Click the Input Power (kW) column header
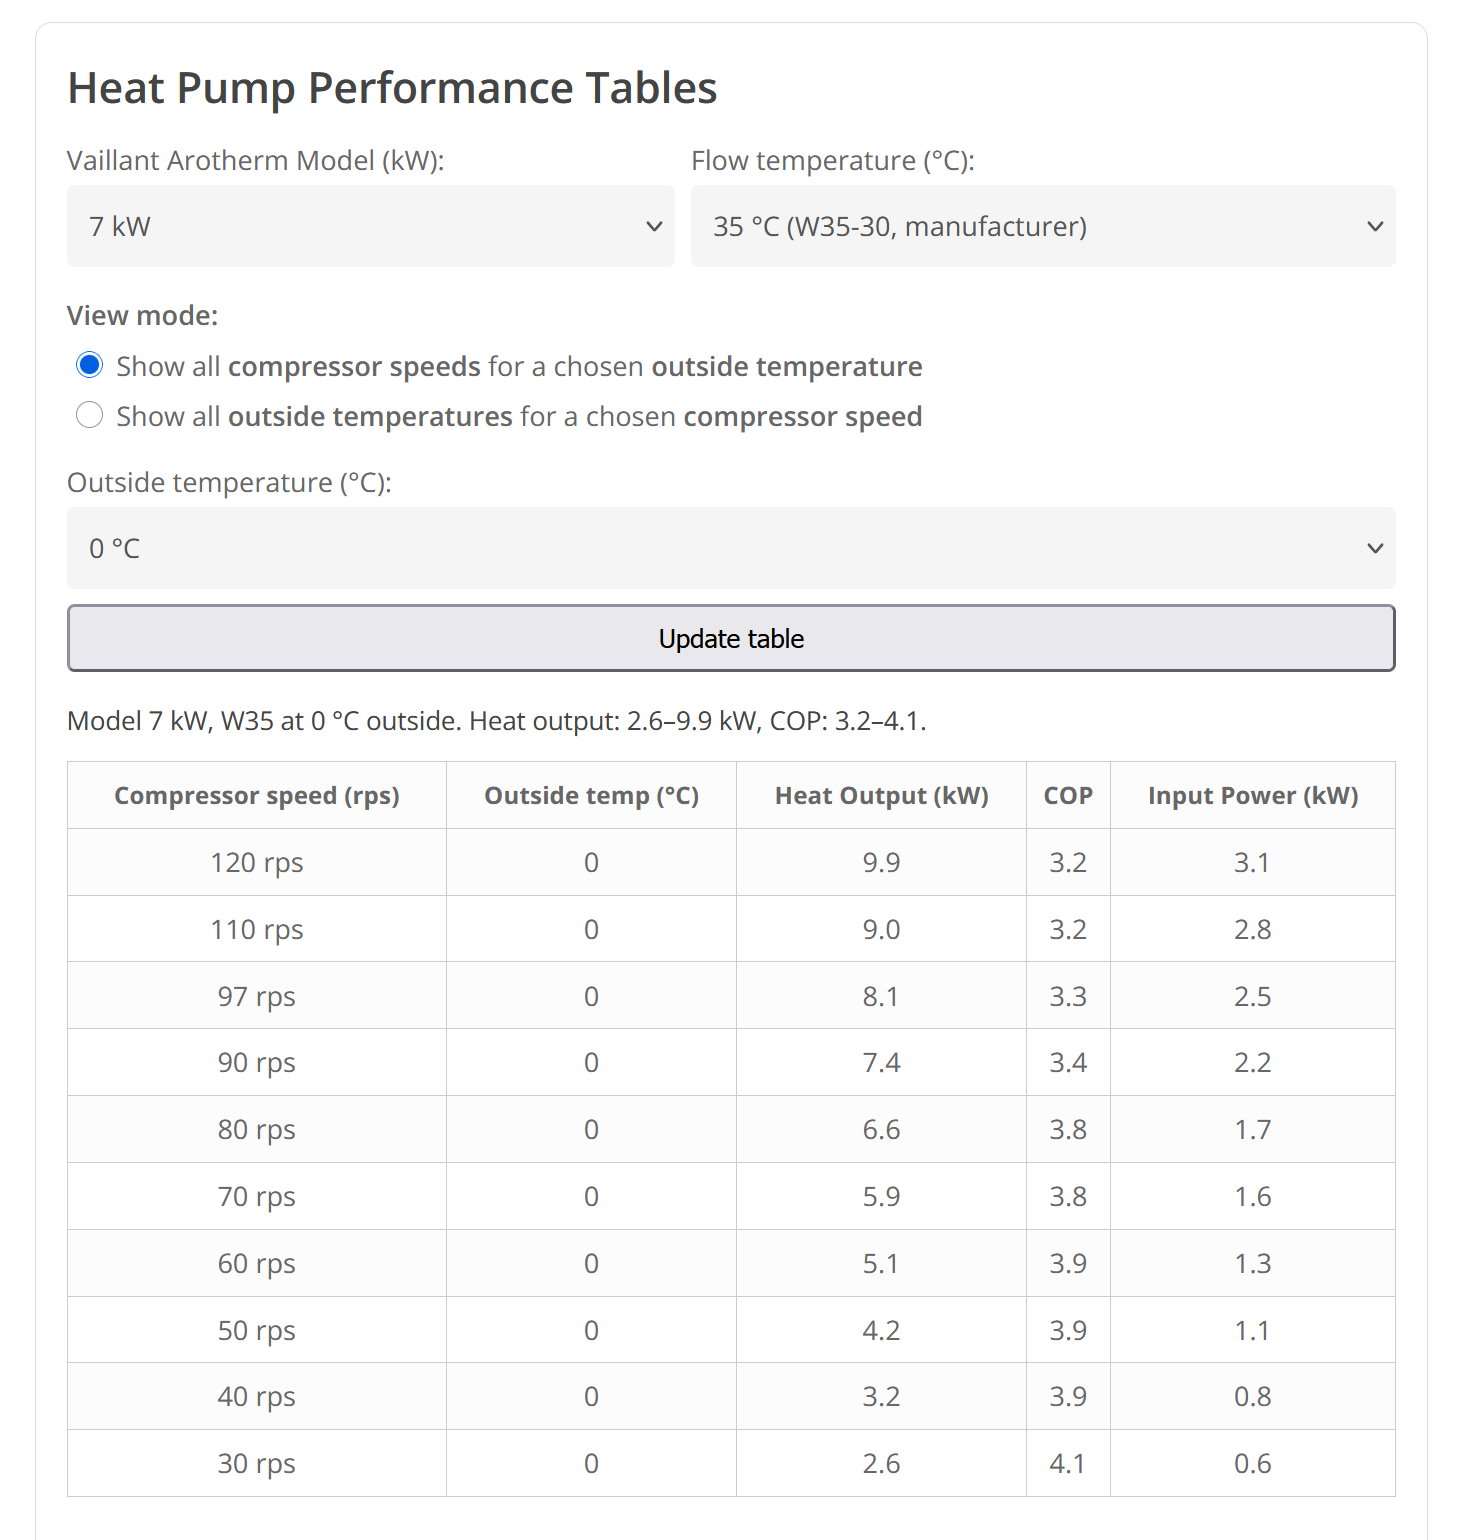The image size is (1457, 1540). click(x=1252, y=796)
